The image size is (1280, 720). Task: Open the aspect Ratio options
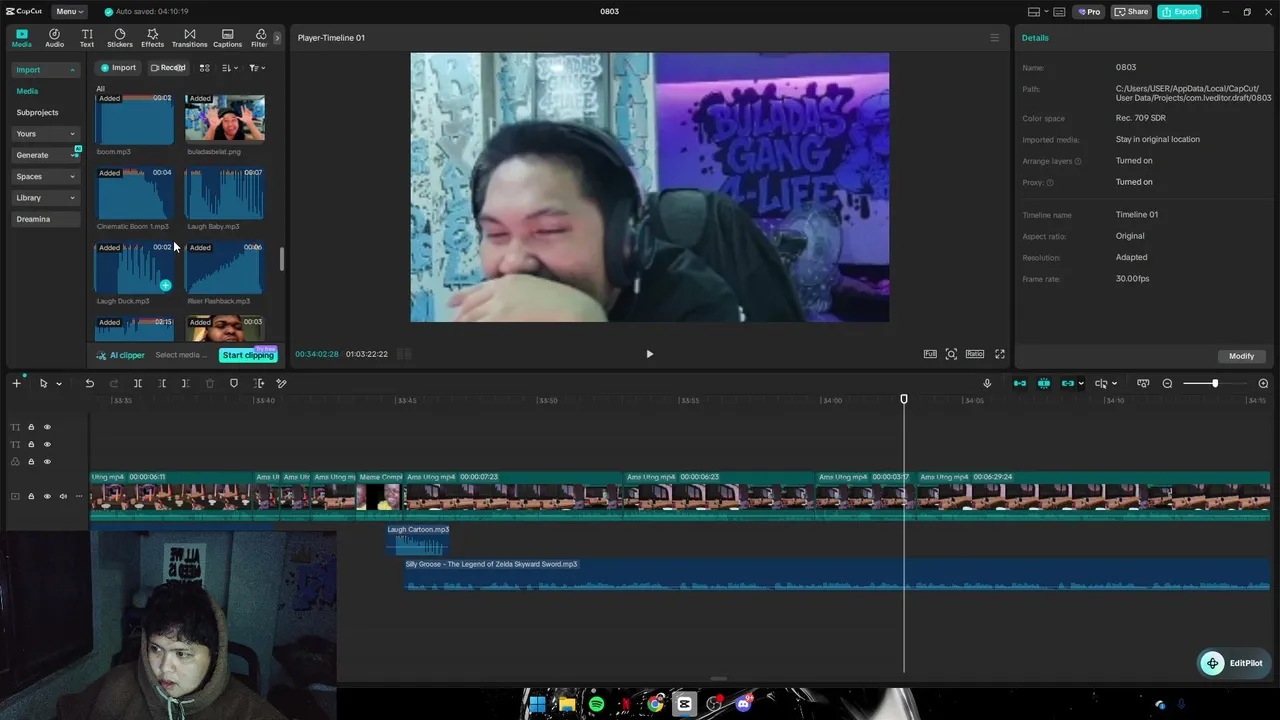click(x=974, y=354)
